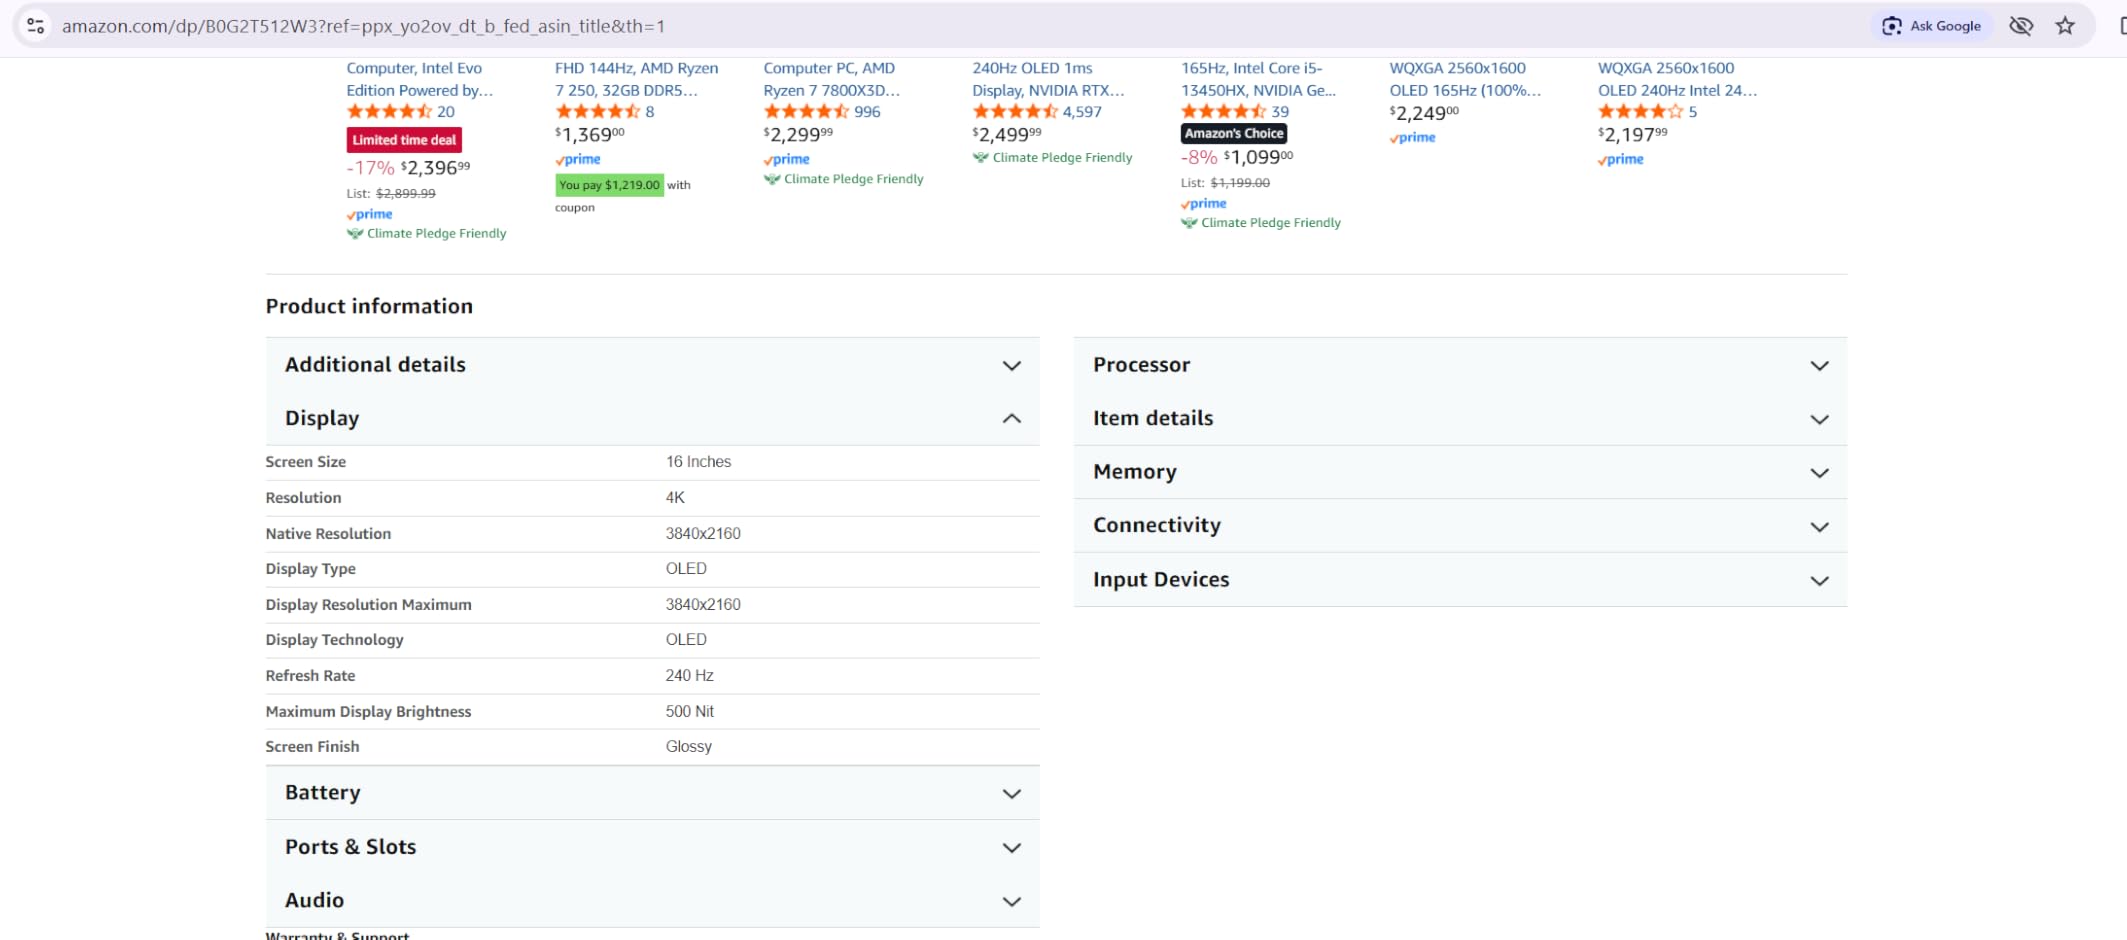This screenshot has width=2127, height=940.
Task: Click the tracking protection eye icon
Action: click(2021, 26)
